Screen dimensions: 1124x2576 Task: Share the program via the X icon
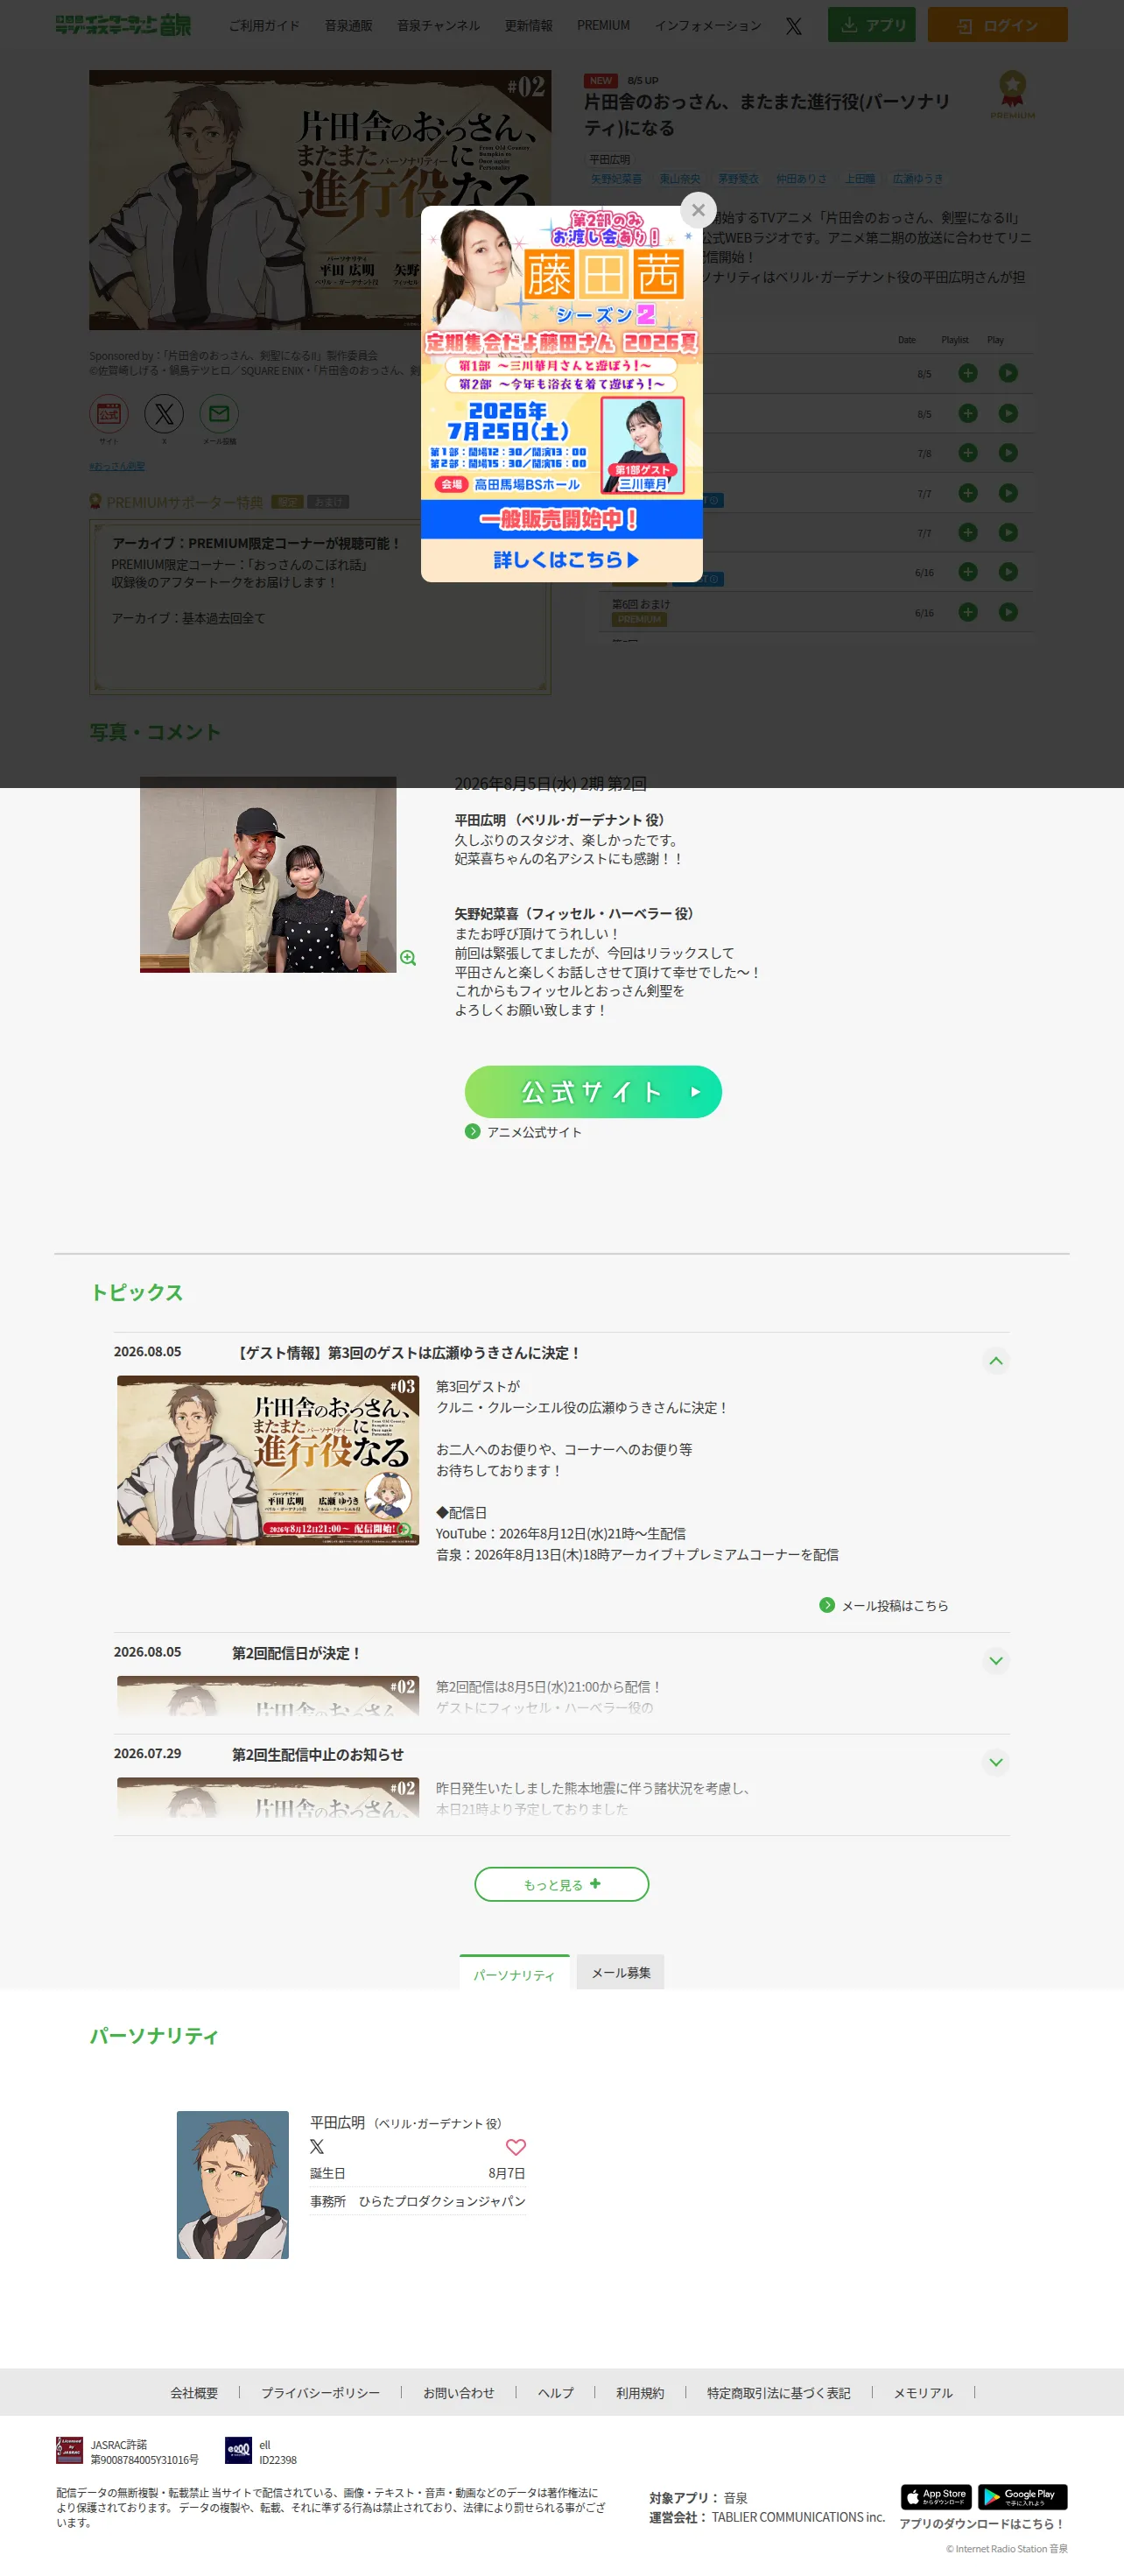(164, 414)
